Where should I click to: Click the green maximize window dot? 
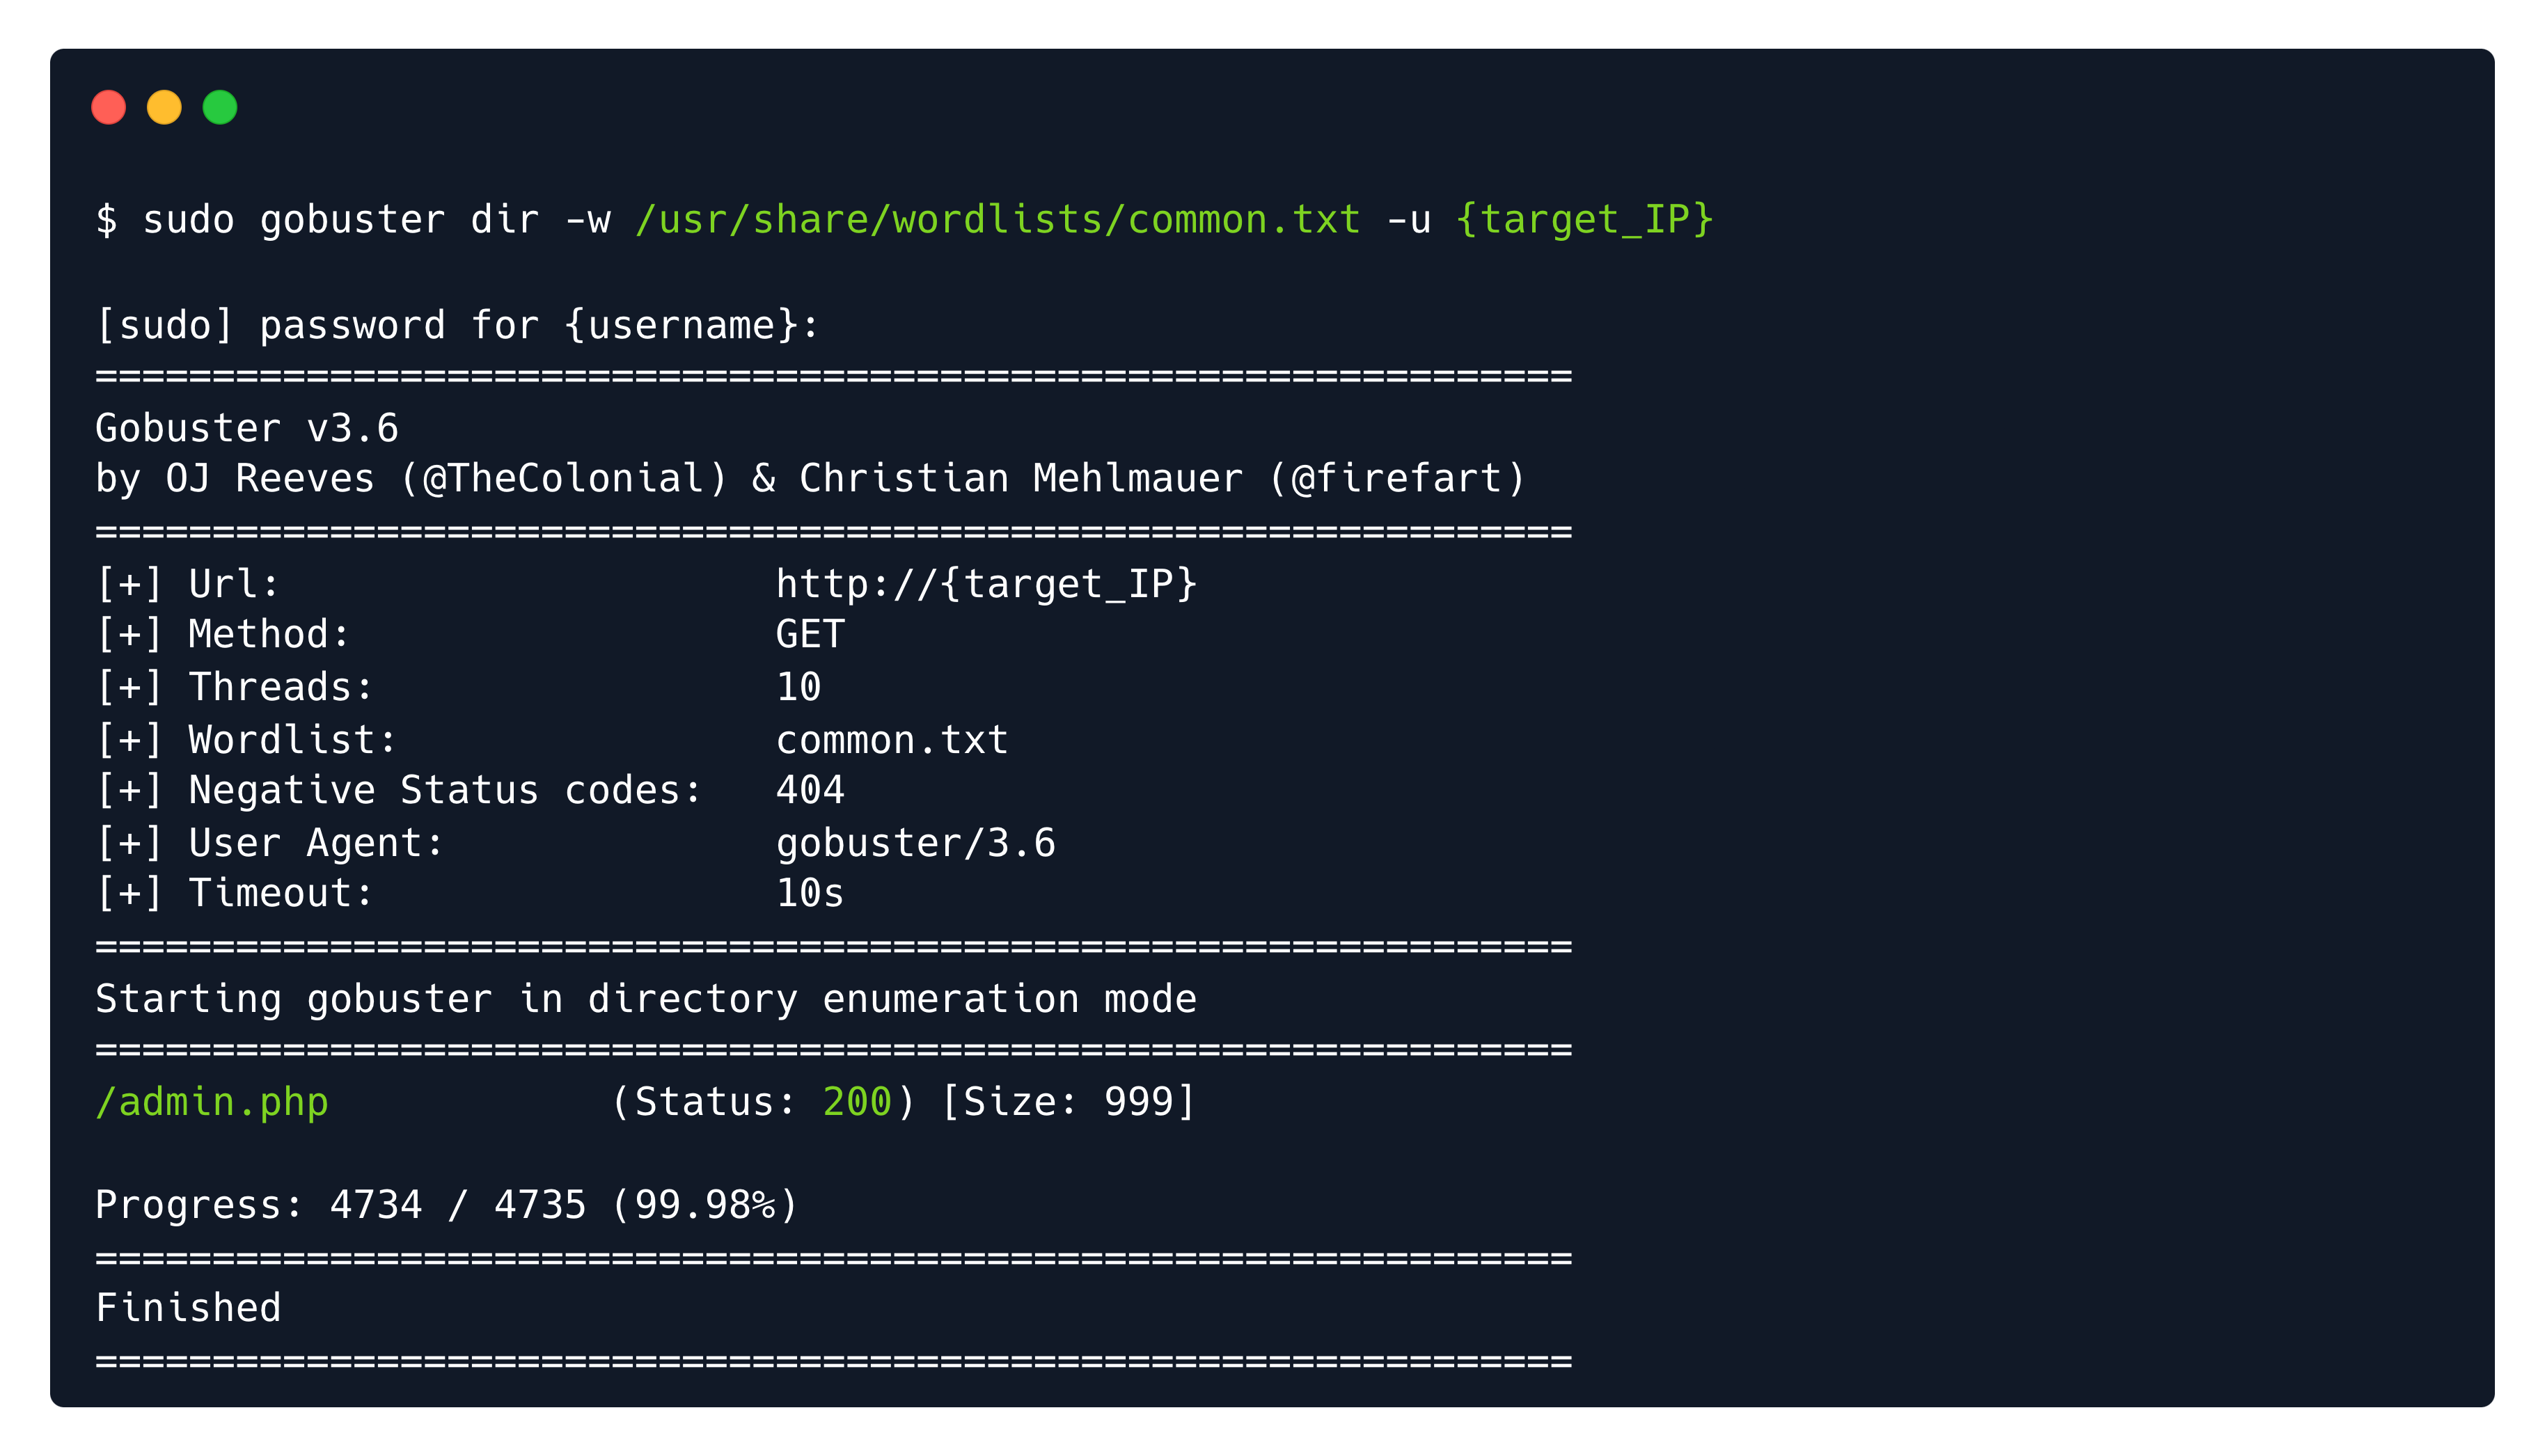[220, 107]
